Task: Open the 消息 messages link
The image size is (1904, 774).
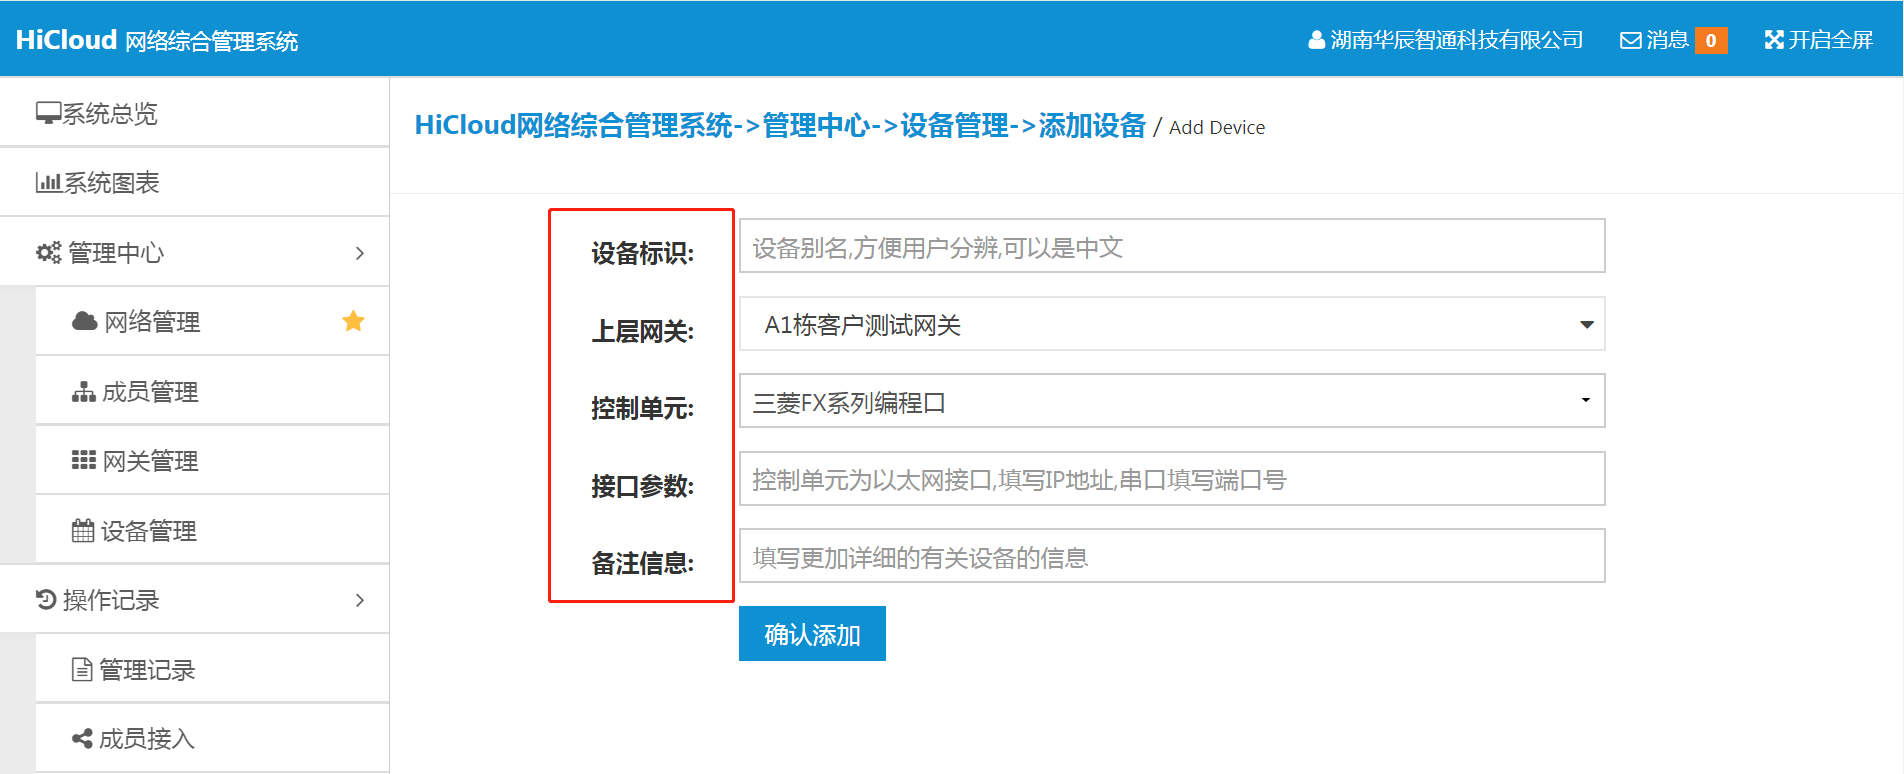Action: (x=1655, y=40)
